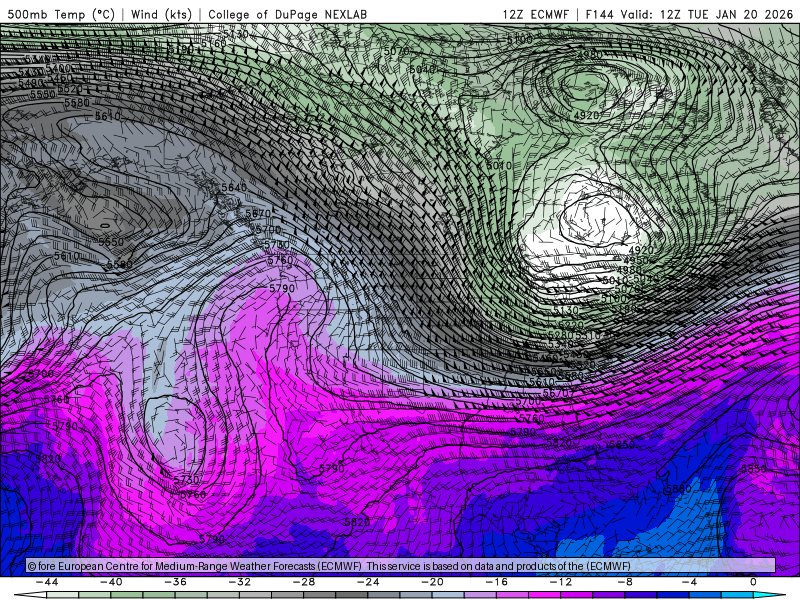Click the -28 label on the temperature scale
Image resolution: width=800 pixels, height=600 pixels.
pos(304,582)
